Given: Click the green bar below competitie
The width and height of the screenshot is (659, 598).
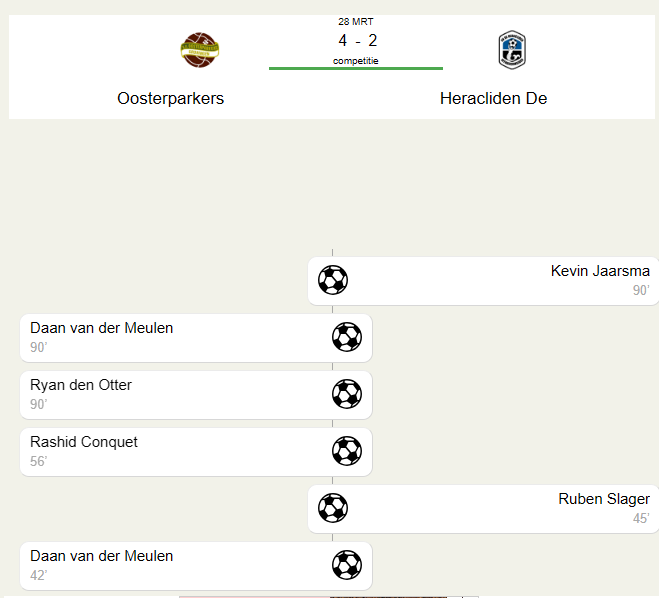Looking at the screenshot, I should pyautogui.click(x=356, y=68).
